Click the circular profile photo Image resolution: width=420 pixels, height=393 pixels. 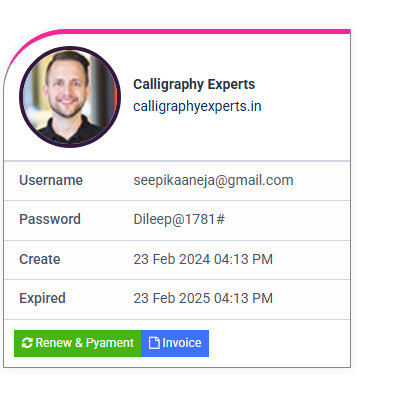(x=70, y=97)
